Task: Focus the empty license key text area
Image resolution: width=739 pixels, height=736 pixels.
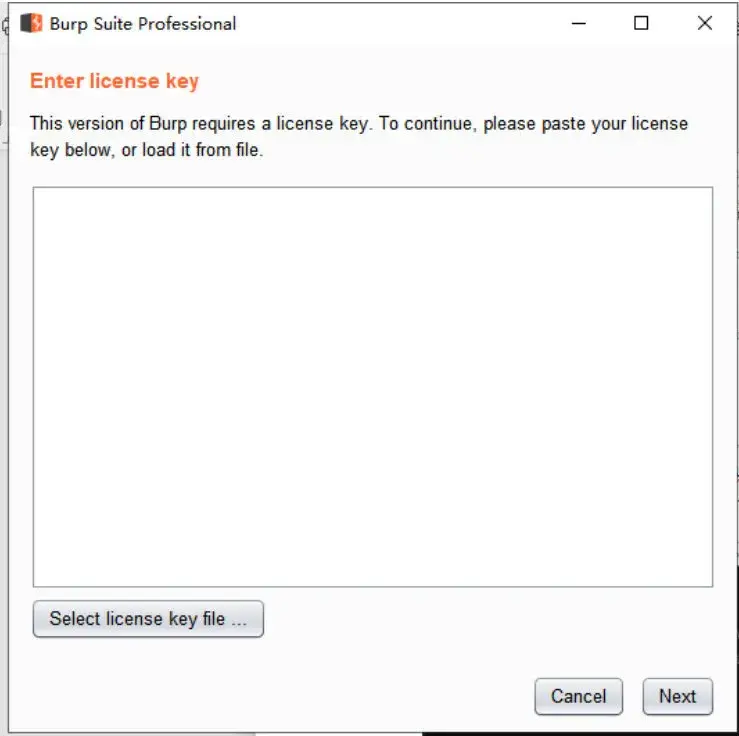Action: coord(372,386)
